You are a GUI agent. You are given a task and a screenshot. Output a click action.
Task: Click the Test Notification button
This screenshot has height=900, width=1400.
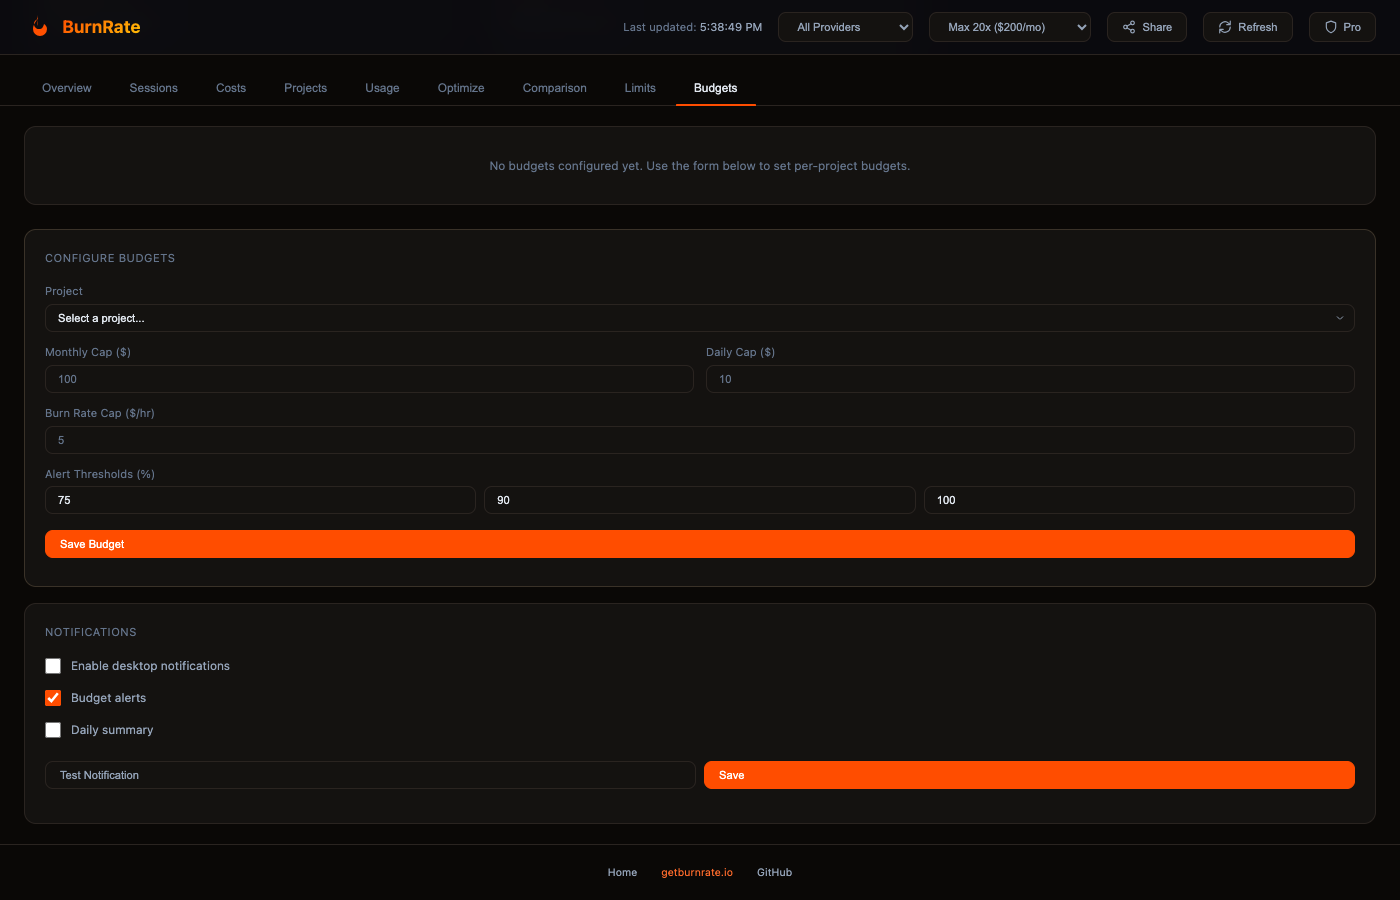point(369,775)
